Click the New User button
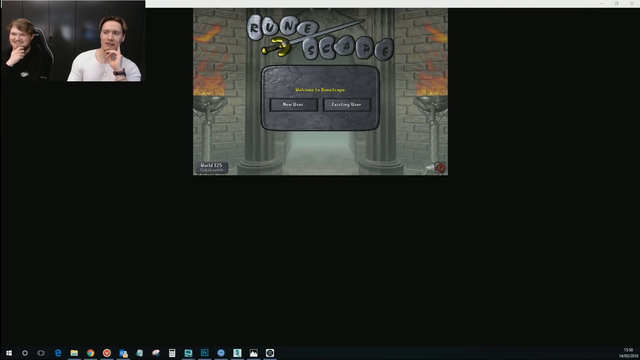640x360 pixels. pos(293,104)
